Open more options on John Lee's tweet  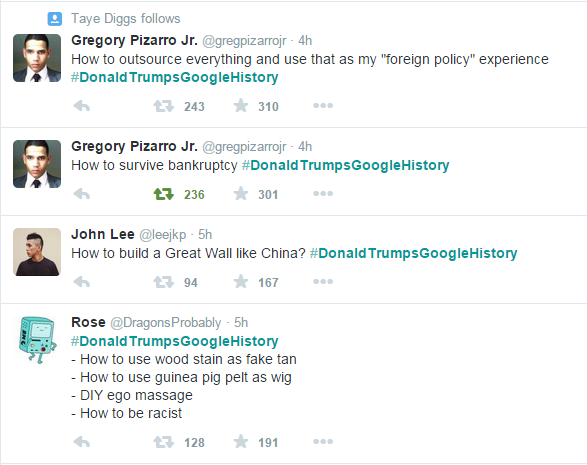(323, 282)
